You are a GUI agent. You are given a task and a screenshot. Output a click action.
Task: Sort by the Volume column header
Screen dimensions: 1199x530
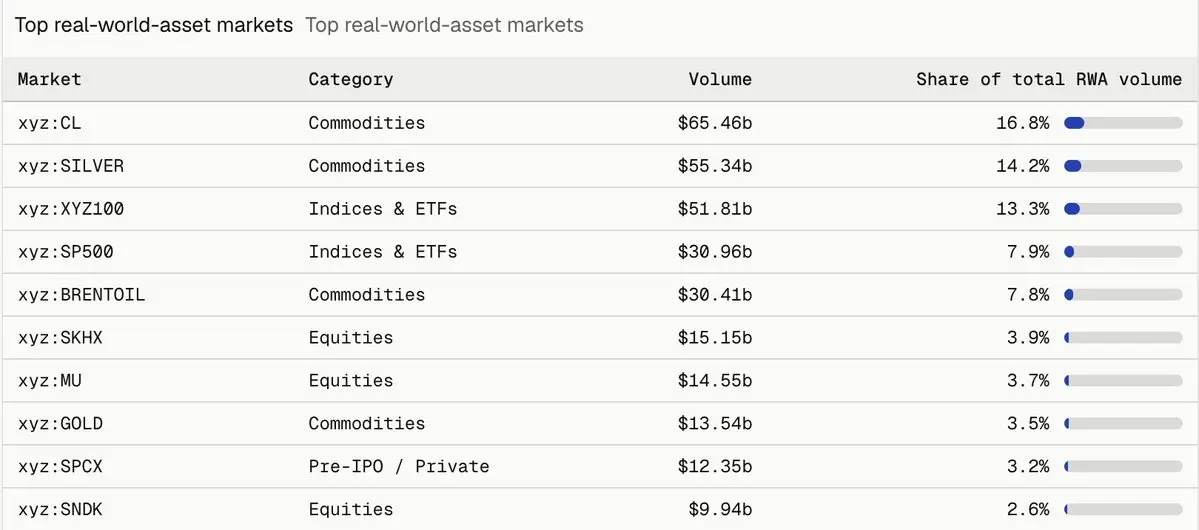(x=720, y=80)
